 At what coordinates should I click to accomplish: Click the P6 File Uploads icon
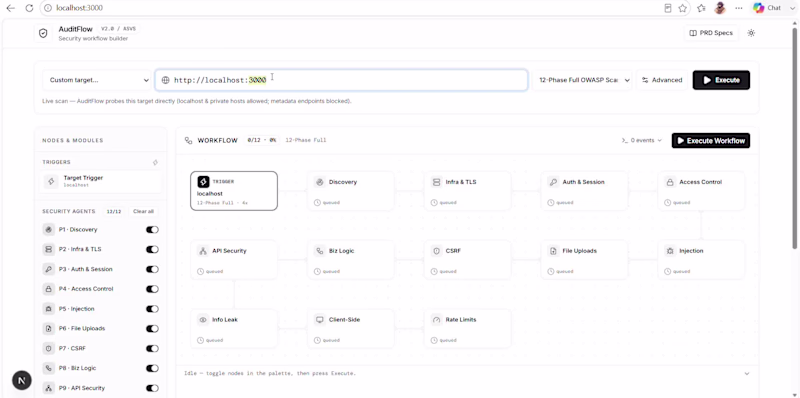(x=48, y=329)
